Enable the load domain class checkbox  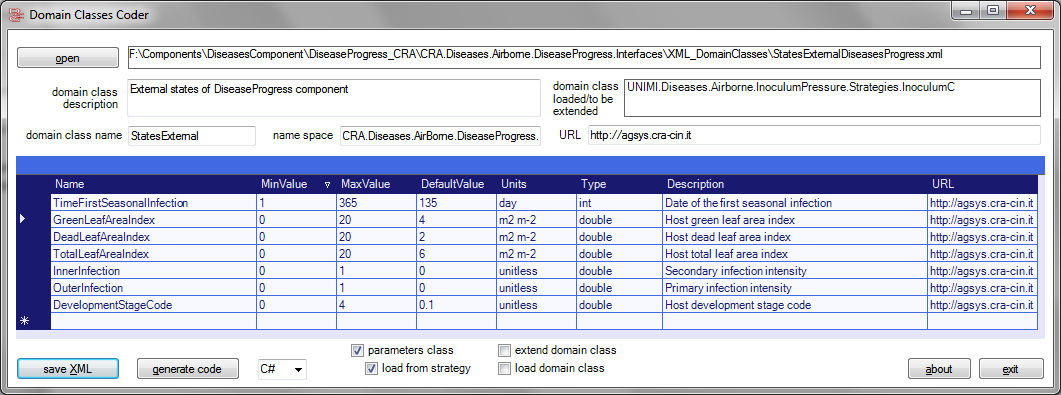[x=504, y=369]
